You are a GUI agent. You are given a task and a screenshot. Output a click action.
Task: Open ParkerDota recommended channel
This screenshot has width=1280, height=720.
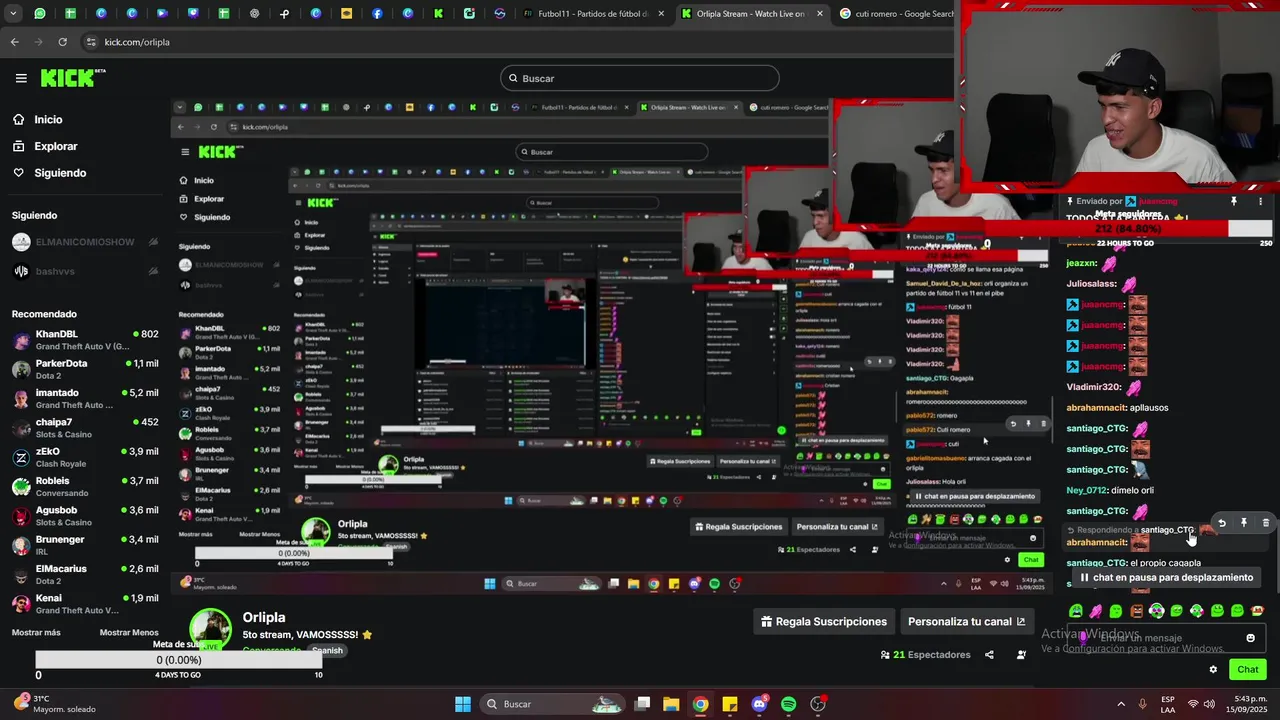(x=85, y=369)
